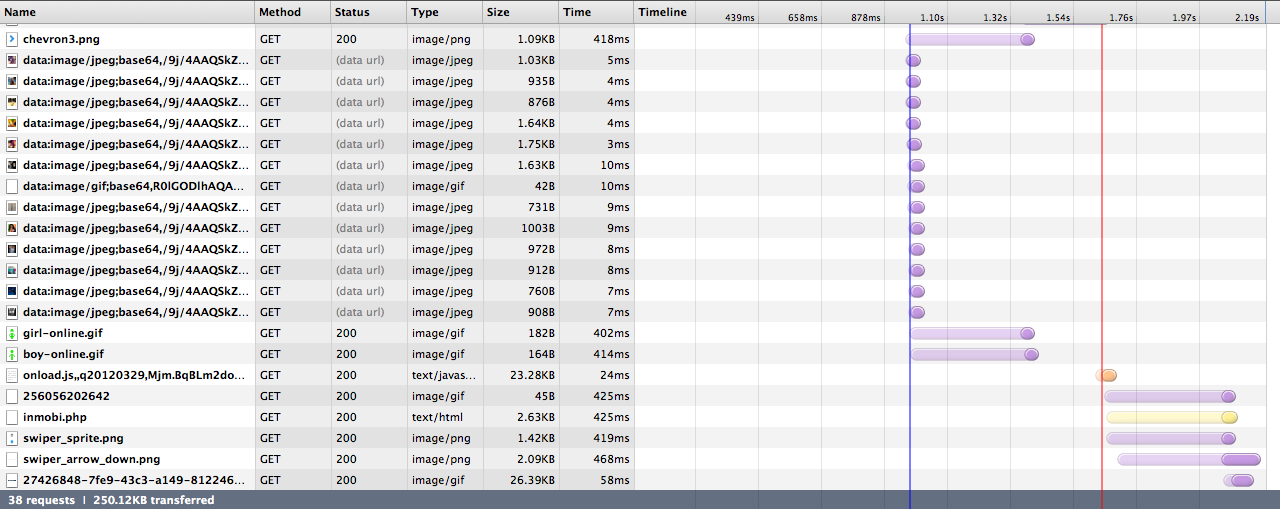This screenshot has width=1280, height=509.
Task: Click the data:image/gif row's blank icon
Action: pyautogui.click(x=12, y=186)
